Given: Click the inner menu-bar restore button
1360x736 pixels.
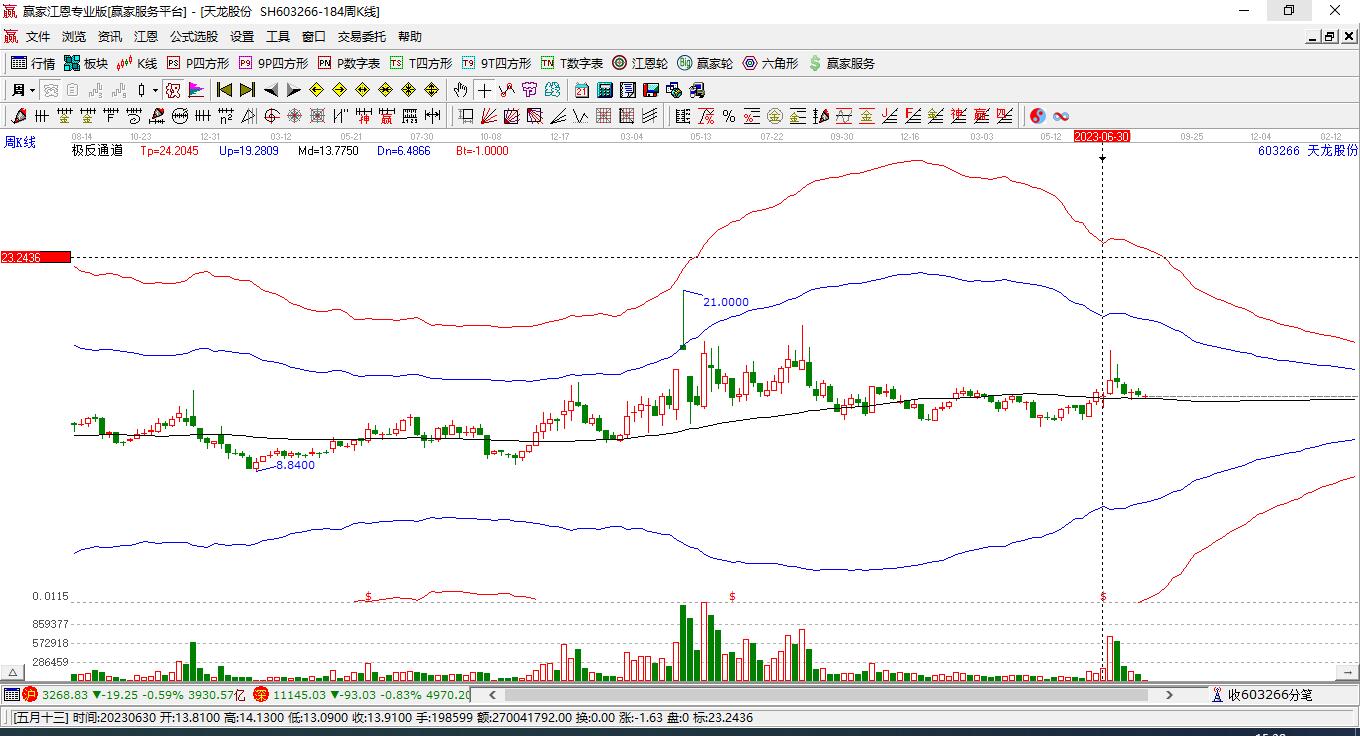Looking at the screenshot, I should (x=1330, y=37).
